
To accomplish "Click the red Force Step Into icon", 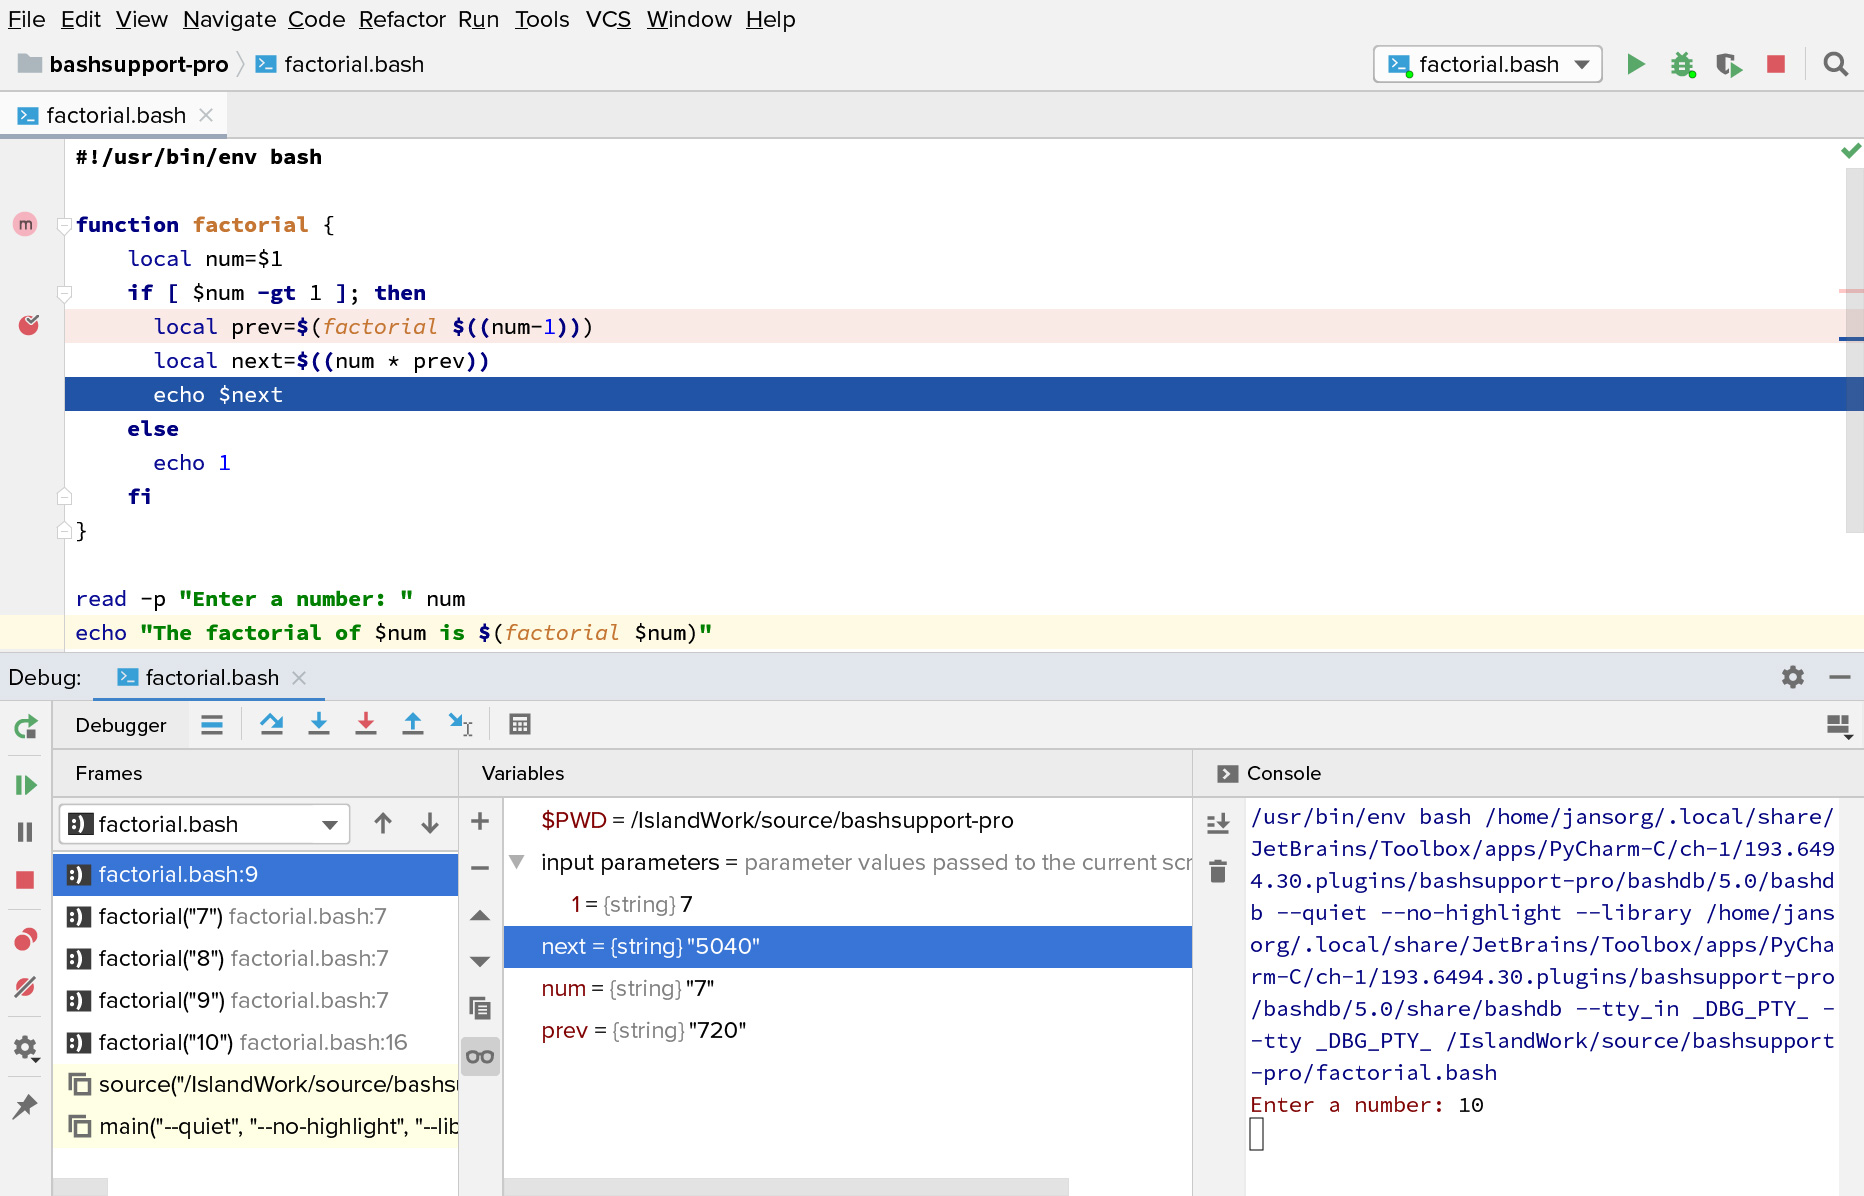I will 365,724.
